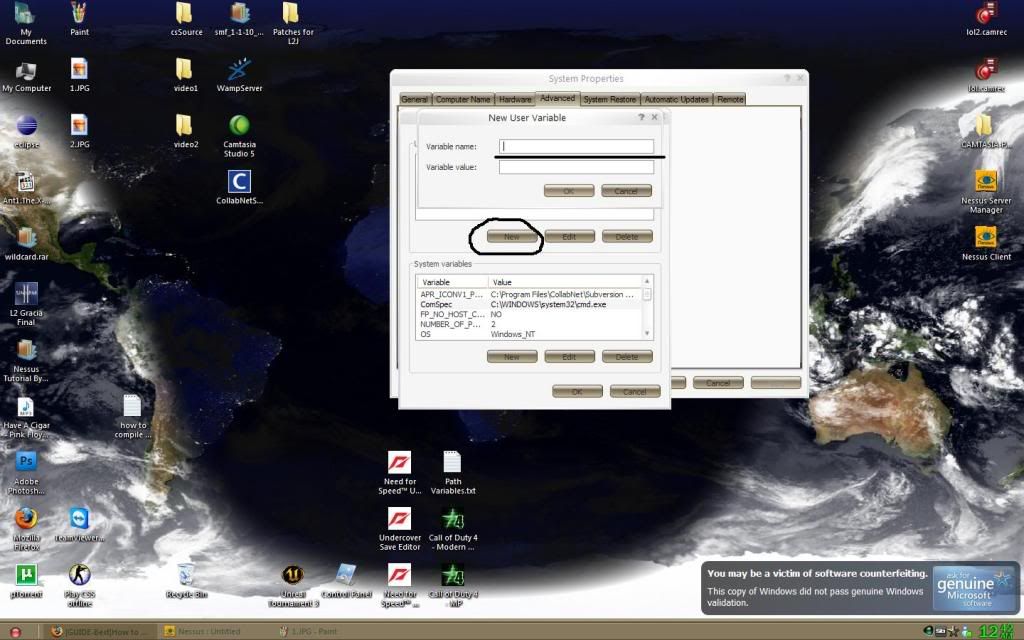Viewport: 1024px width, 640px height.
Task: Open the Mozilla Firefox desktop icon
Action: [27, 519]
